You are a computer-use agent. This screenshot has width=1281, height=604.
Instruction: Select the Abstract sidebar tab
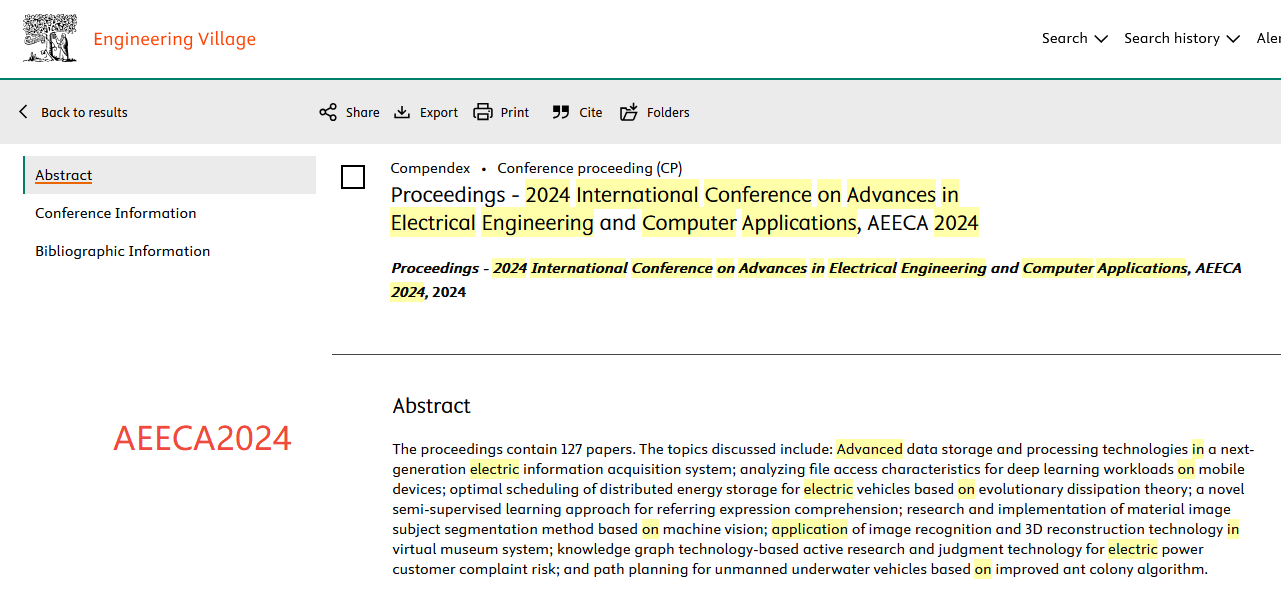[169, 175]
